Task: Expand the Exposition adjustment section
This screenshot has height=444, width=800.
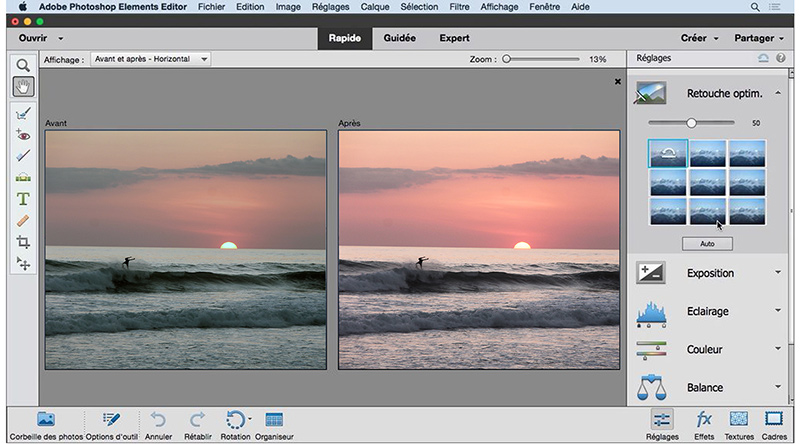Action: pyautogui.click(x=710, y=273)
